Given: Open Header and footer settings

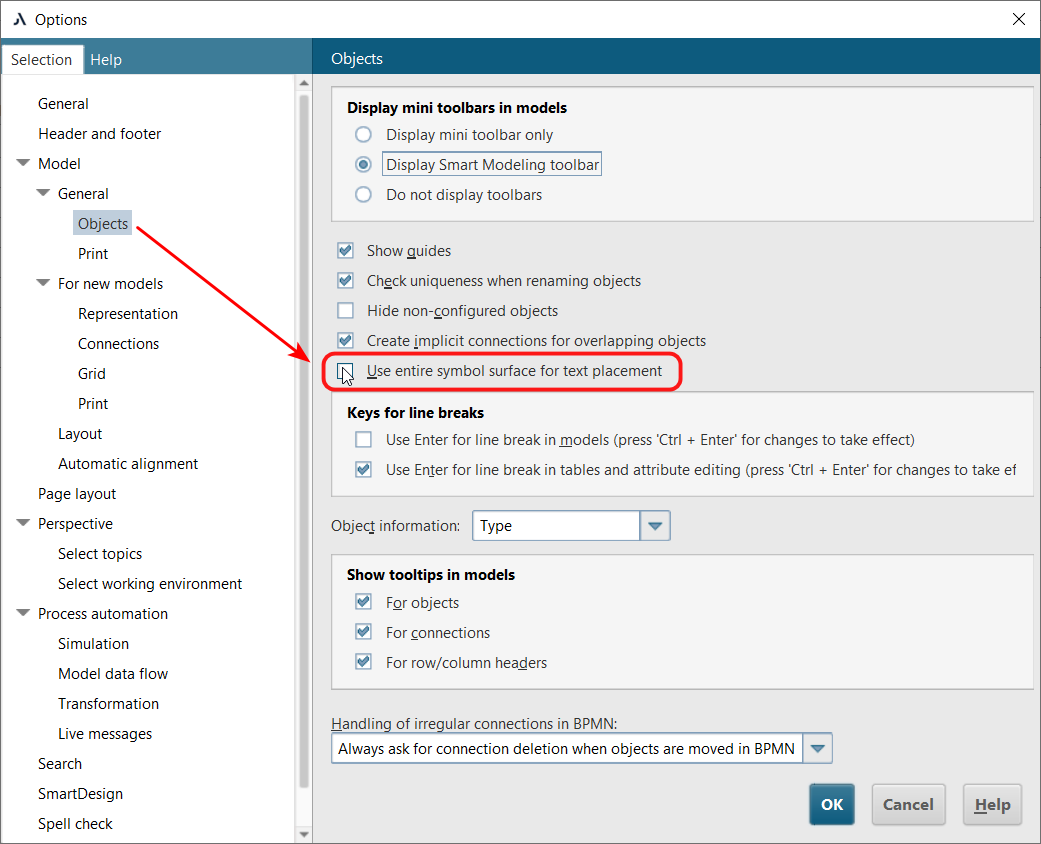Looking at the screenshot, I should tap(99, 134).
